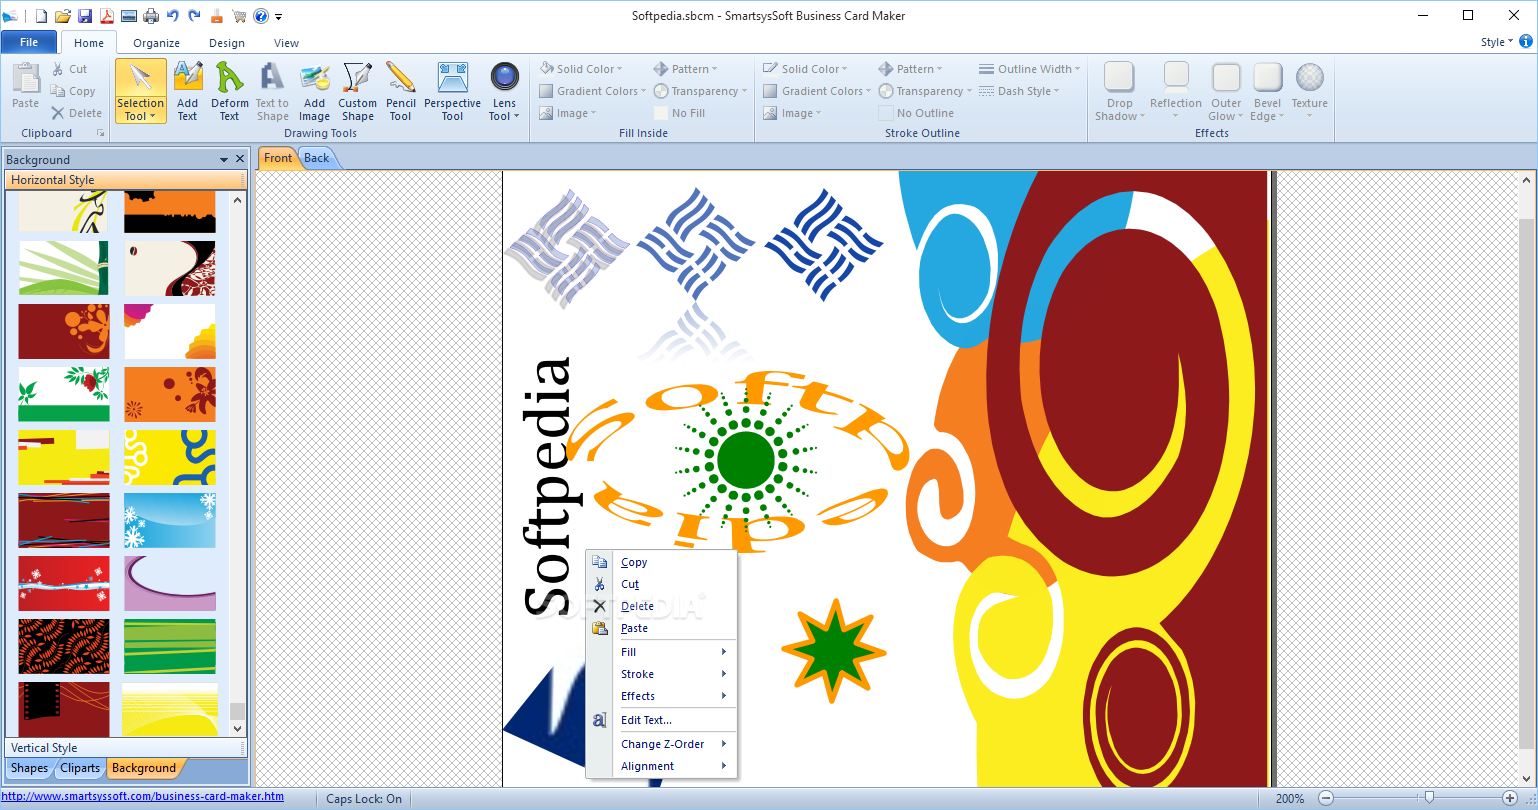Click the export as image icon
The image size is (1538, 810).
128,16
